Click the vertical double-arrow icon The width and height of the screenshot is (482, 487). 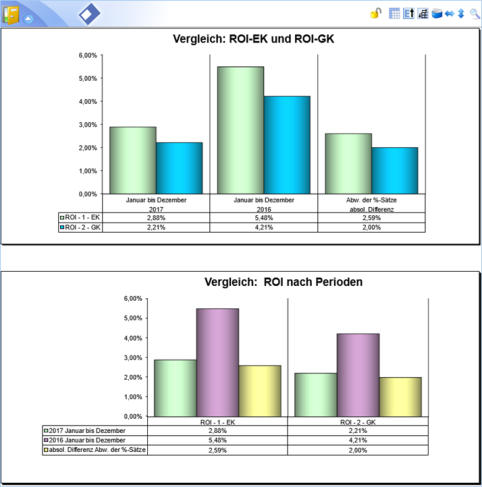461,14
